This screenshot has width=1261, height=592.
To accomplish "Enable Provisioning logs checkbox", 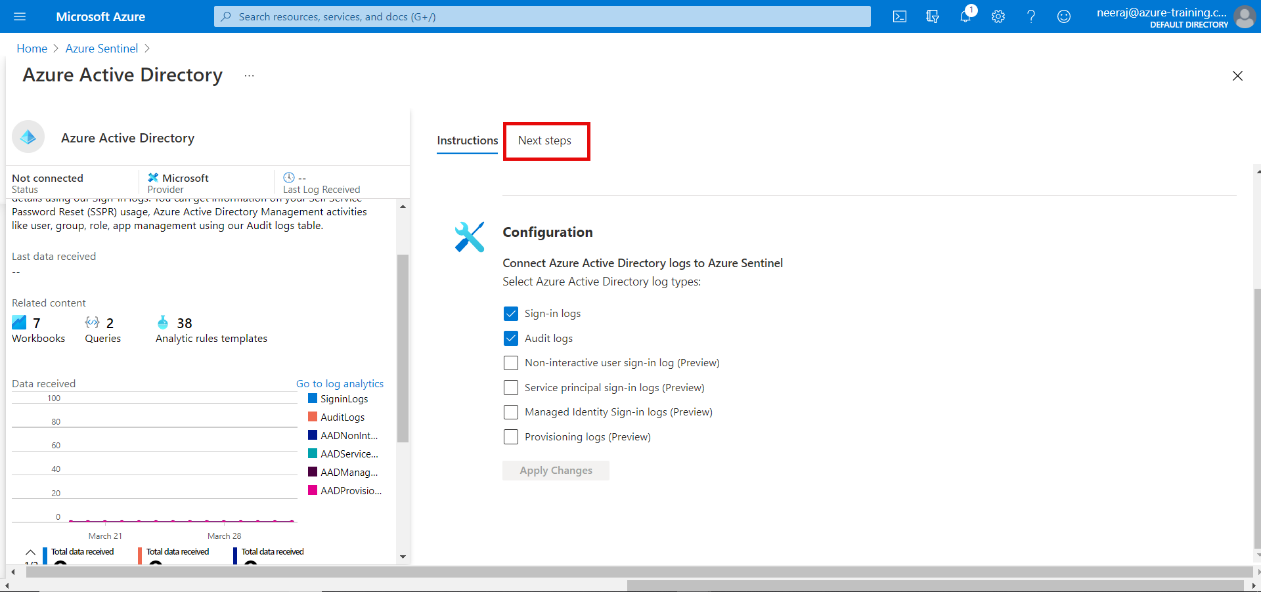I will click(x=511, y=437).
